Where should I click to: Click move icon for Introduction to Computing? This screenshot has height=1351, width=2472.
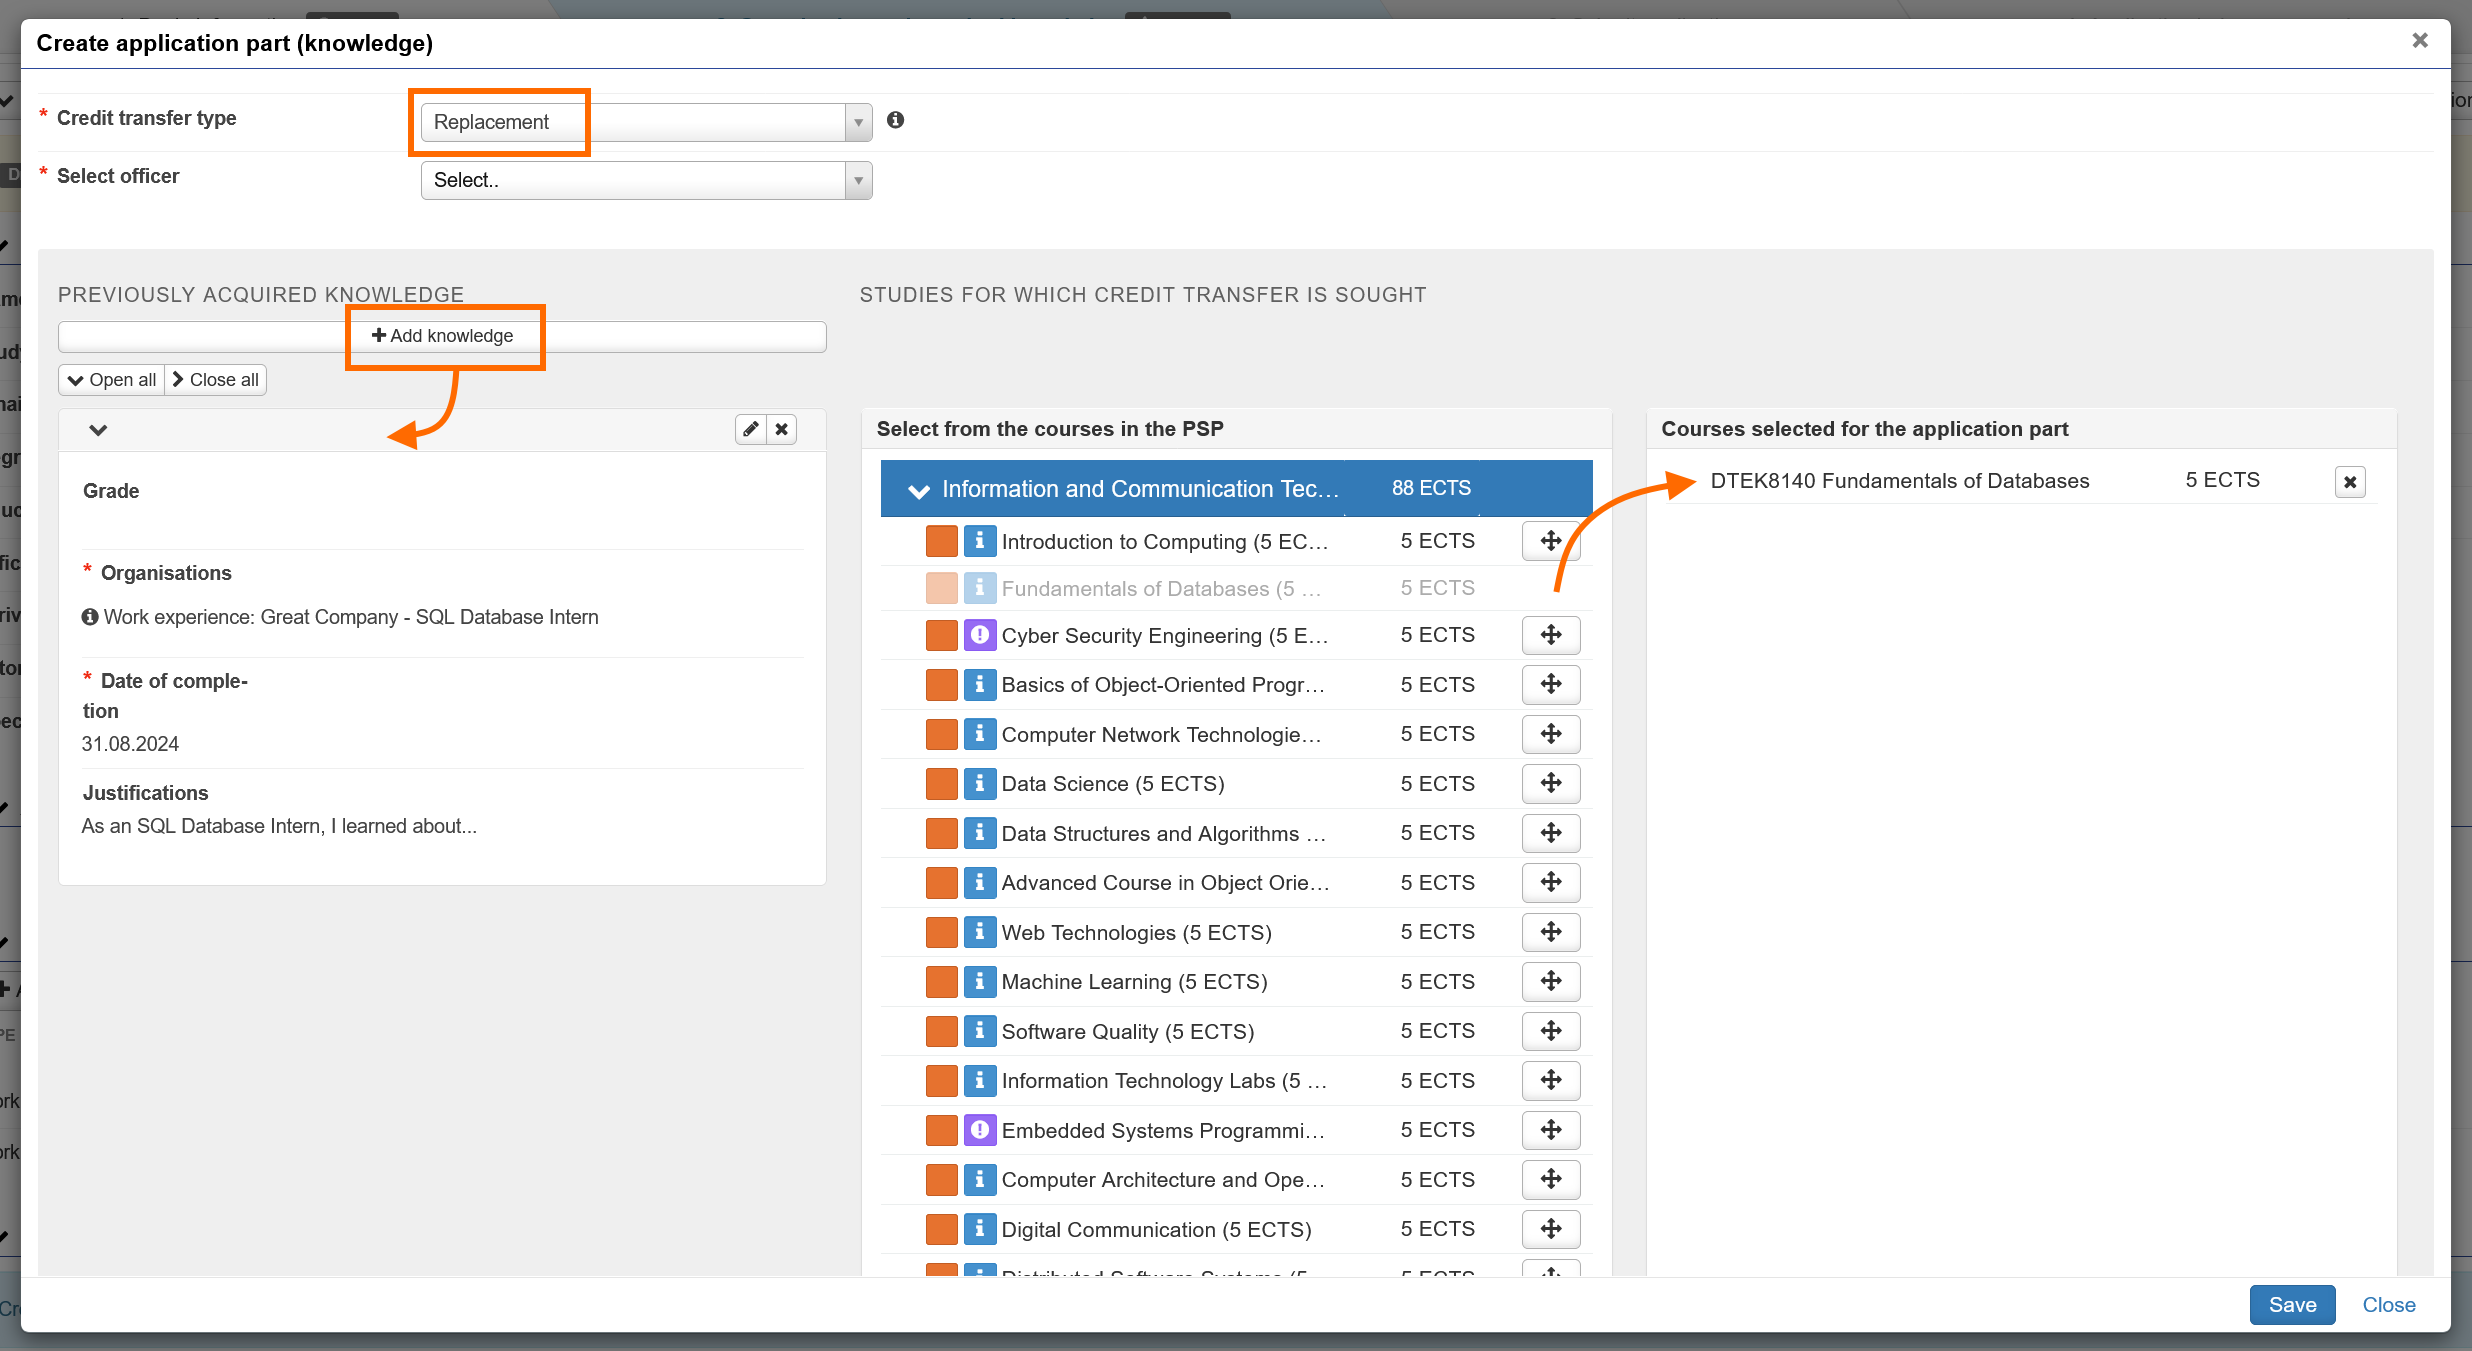(x=1550, y=541)
